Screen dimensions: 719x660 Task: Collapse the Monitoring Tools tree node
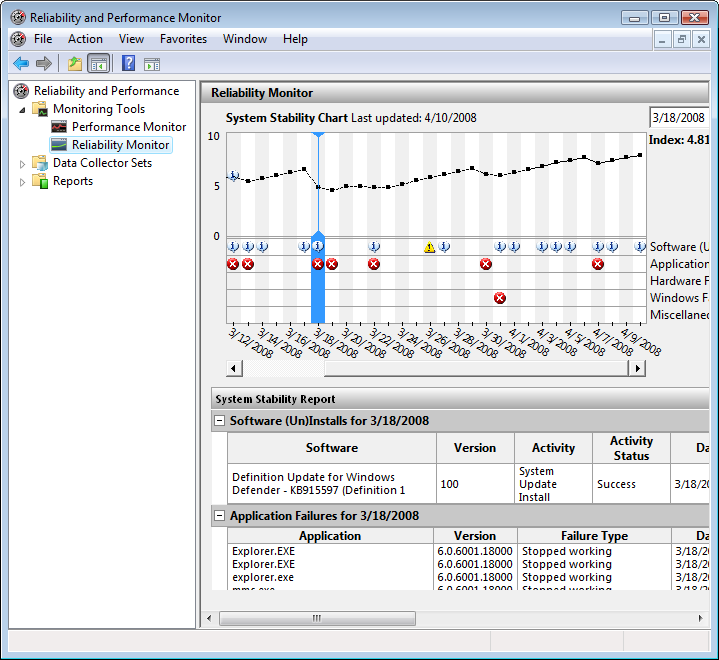pyautogui.click(x=22, y=110)
